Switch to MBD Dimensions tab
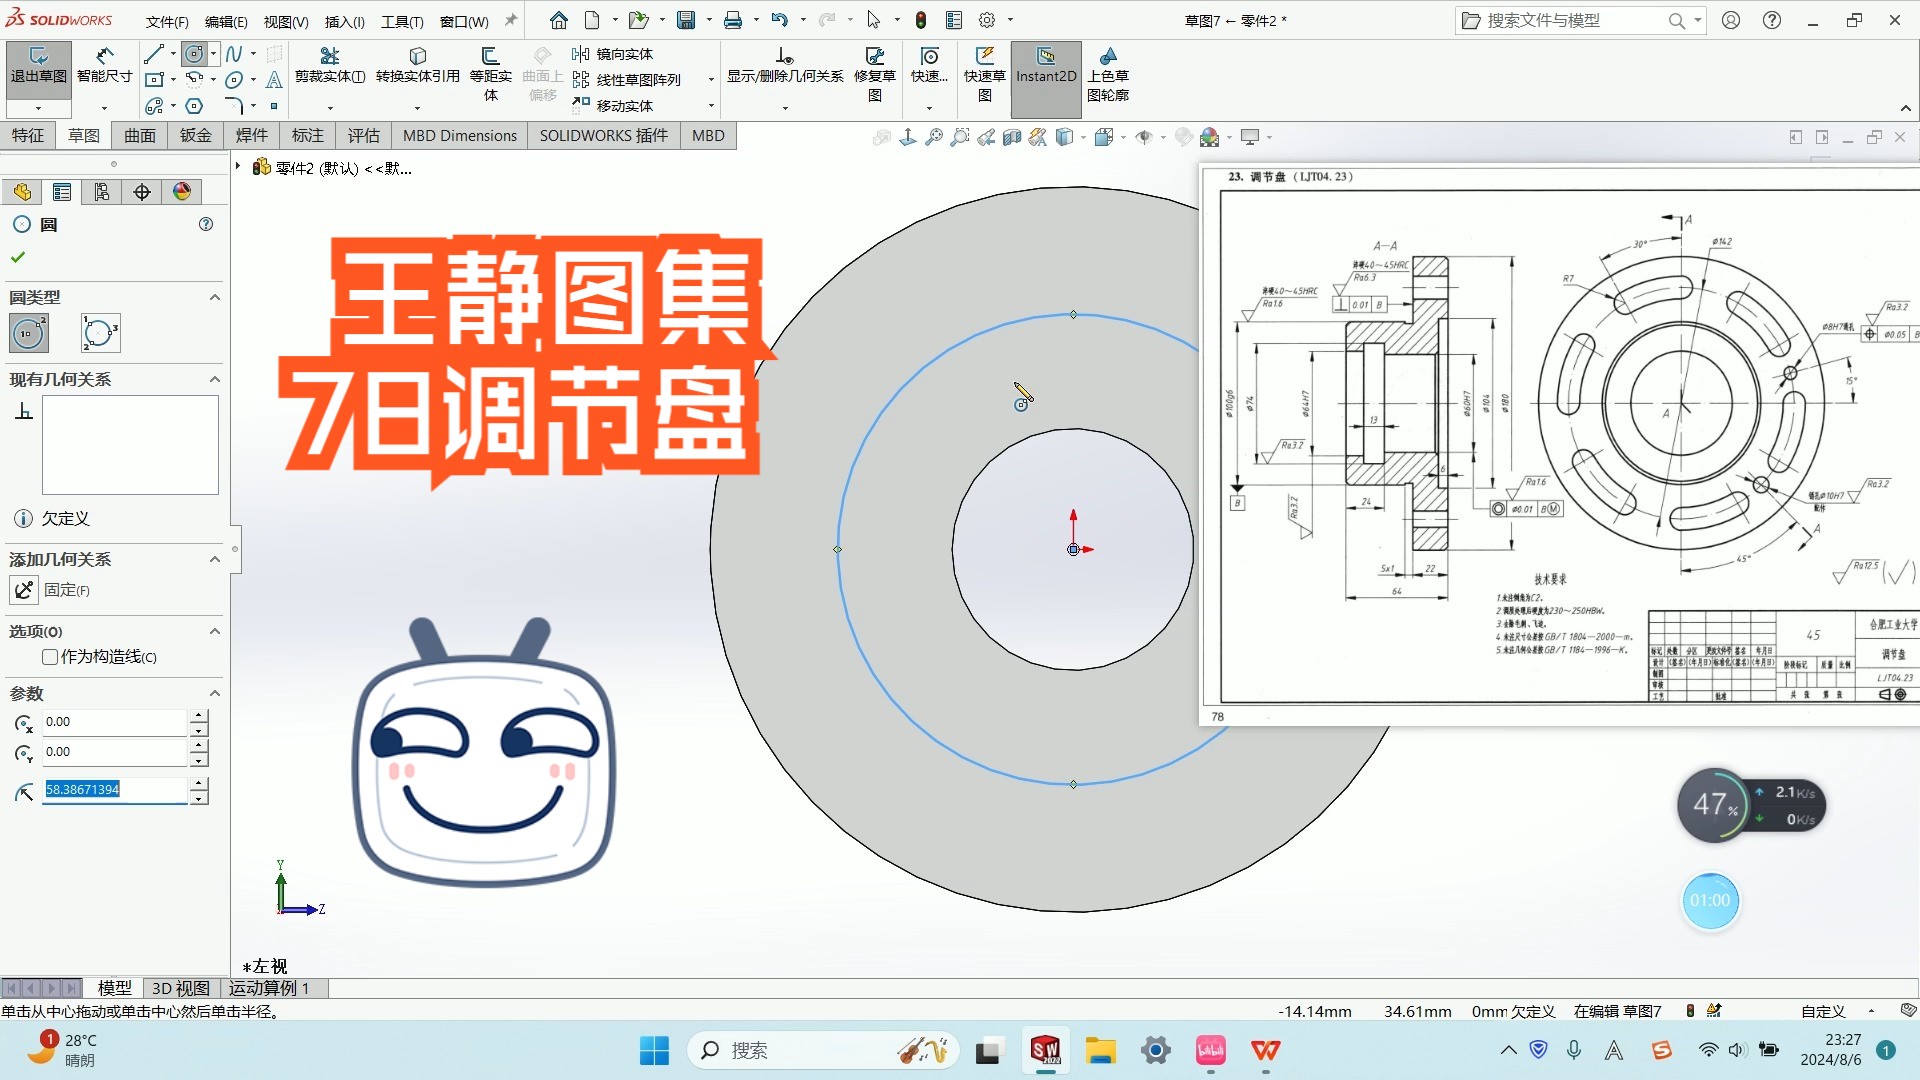 click(460, 135)
